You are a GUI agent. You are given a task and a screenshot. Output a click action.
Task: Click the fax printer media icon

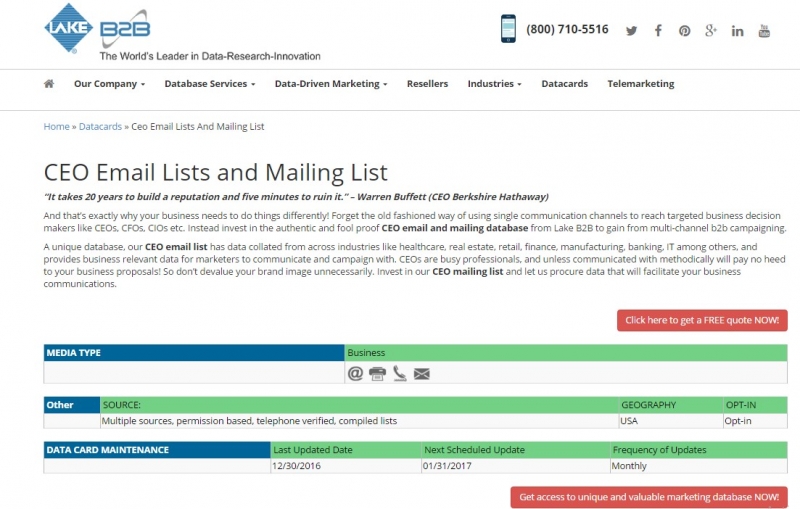[x=378, y=374]
